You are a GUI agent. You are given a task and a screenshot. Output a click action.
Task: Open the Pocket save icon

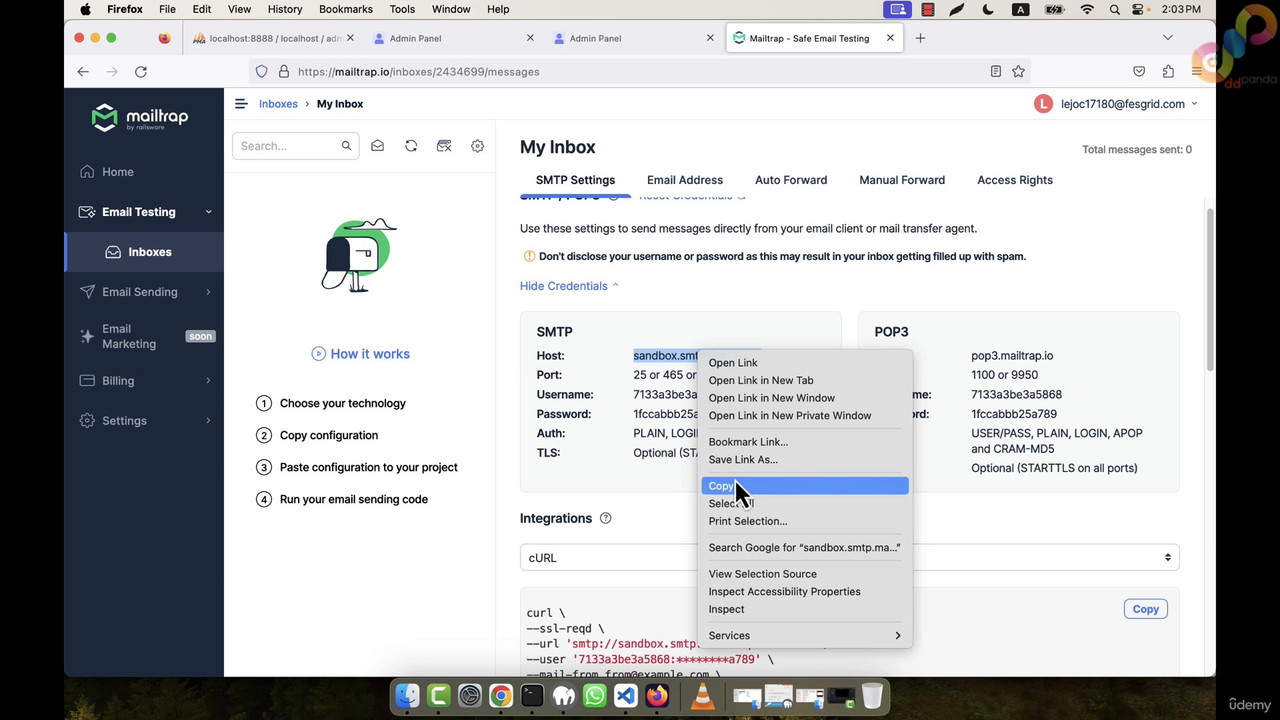(x=1139, y=72)
